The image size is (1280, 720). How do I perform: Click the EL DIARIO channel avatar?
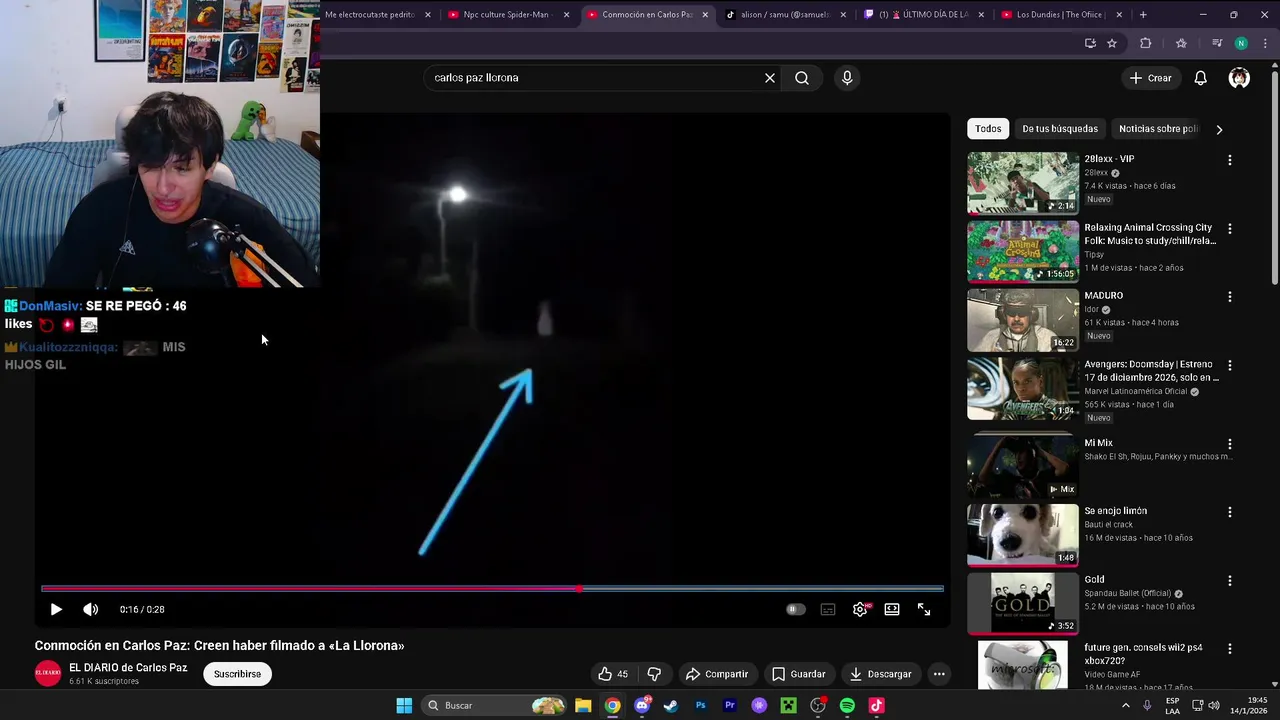click(48, 674)
